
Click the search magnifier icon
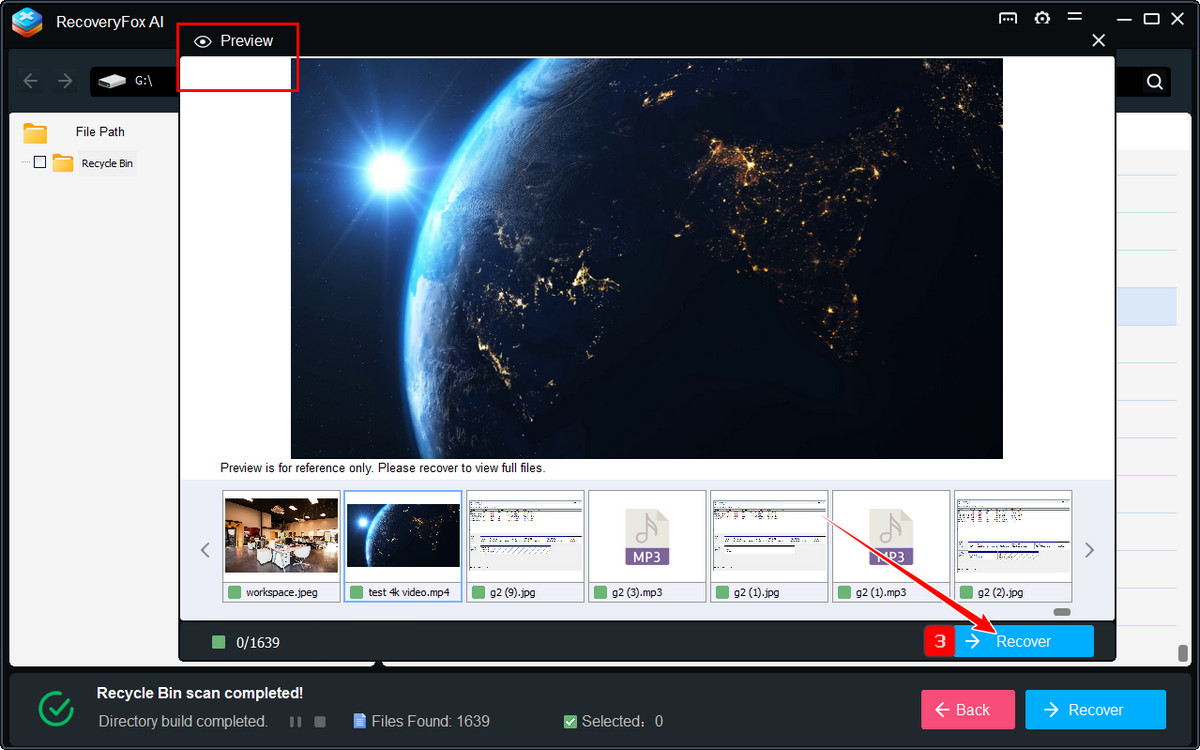tap(1155, 81)
